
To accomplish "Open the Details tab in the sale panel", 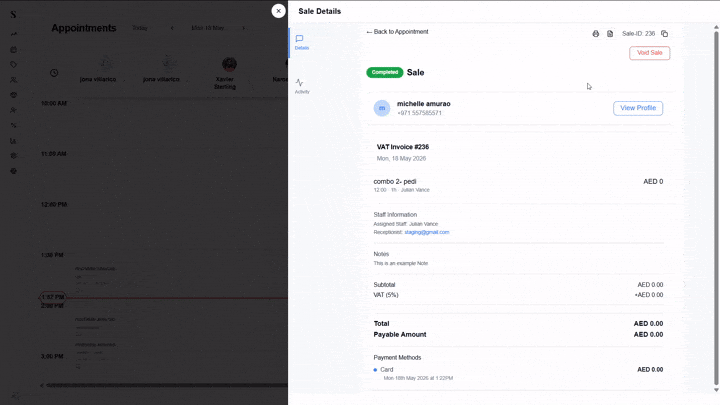I will (x=302, y=42).
